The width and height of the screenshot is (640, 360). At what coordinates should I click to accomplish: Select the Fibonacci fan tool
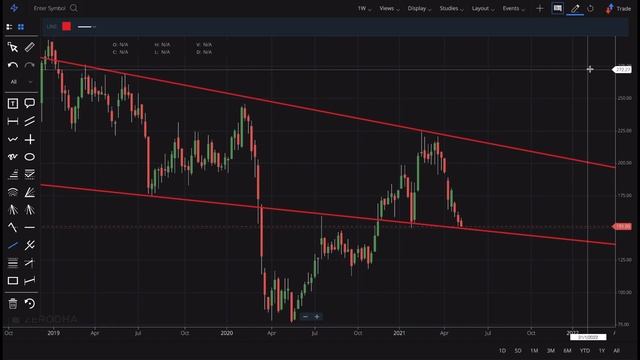tap(29, 192)
